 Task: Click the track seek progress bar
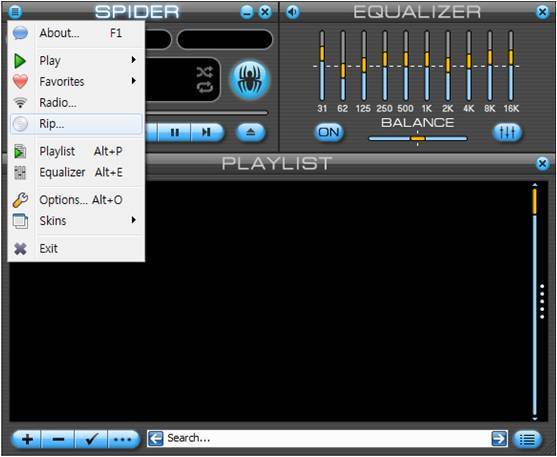tap(207, 113)
